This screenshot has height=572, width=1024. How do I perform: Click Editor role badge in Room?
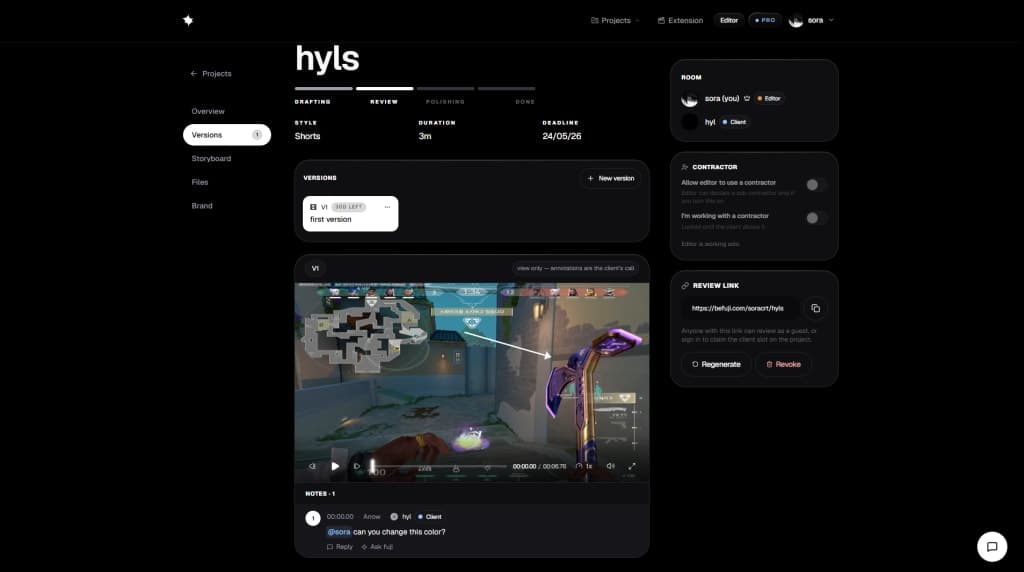(769, 99)
